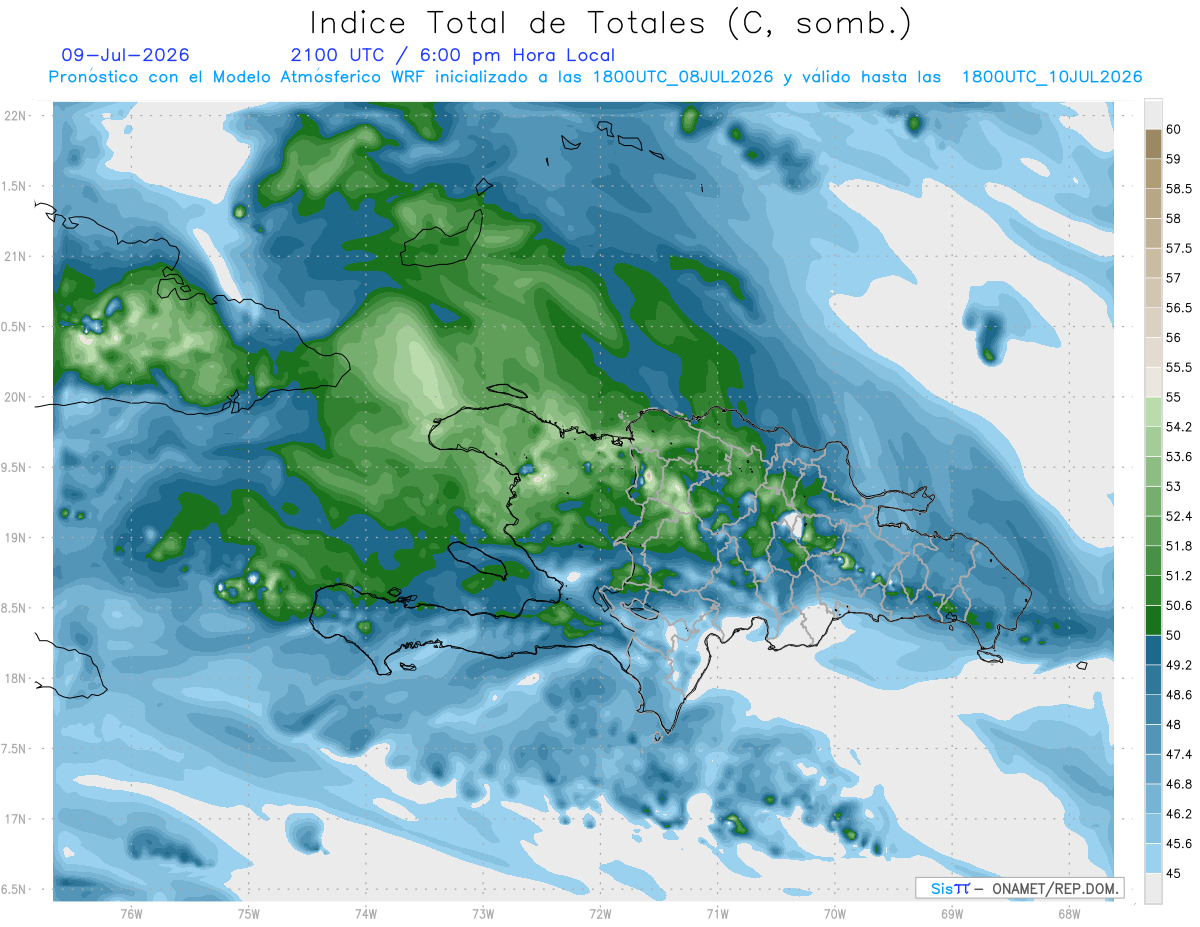
Task: Click the colorbar value '49.2'
Action: (1179, 665)
